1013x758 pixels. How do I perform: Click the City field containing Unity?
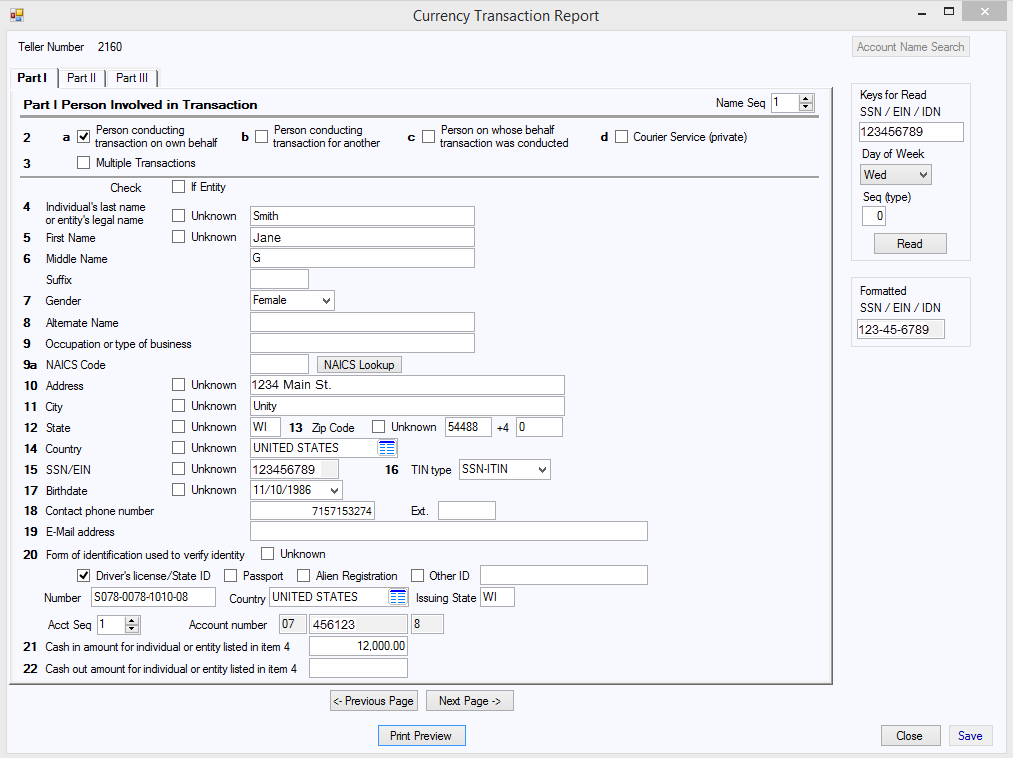(407, 406)
